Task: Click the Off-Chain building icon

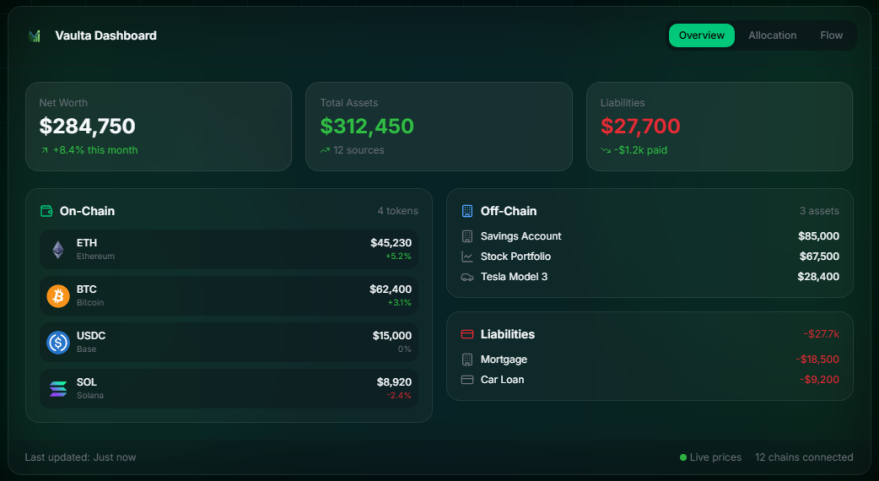Action: 467,211
